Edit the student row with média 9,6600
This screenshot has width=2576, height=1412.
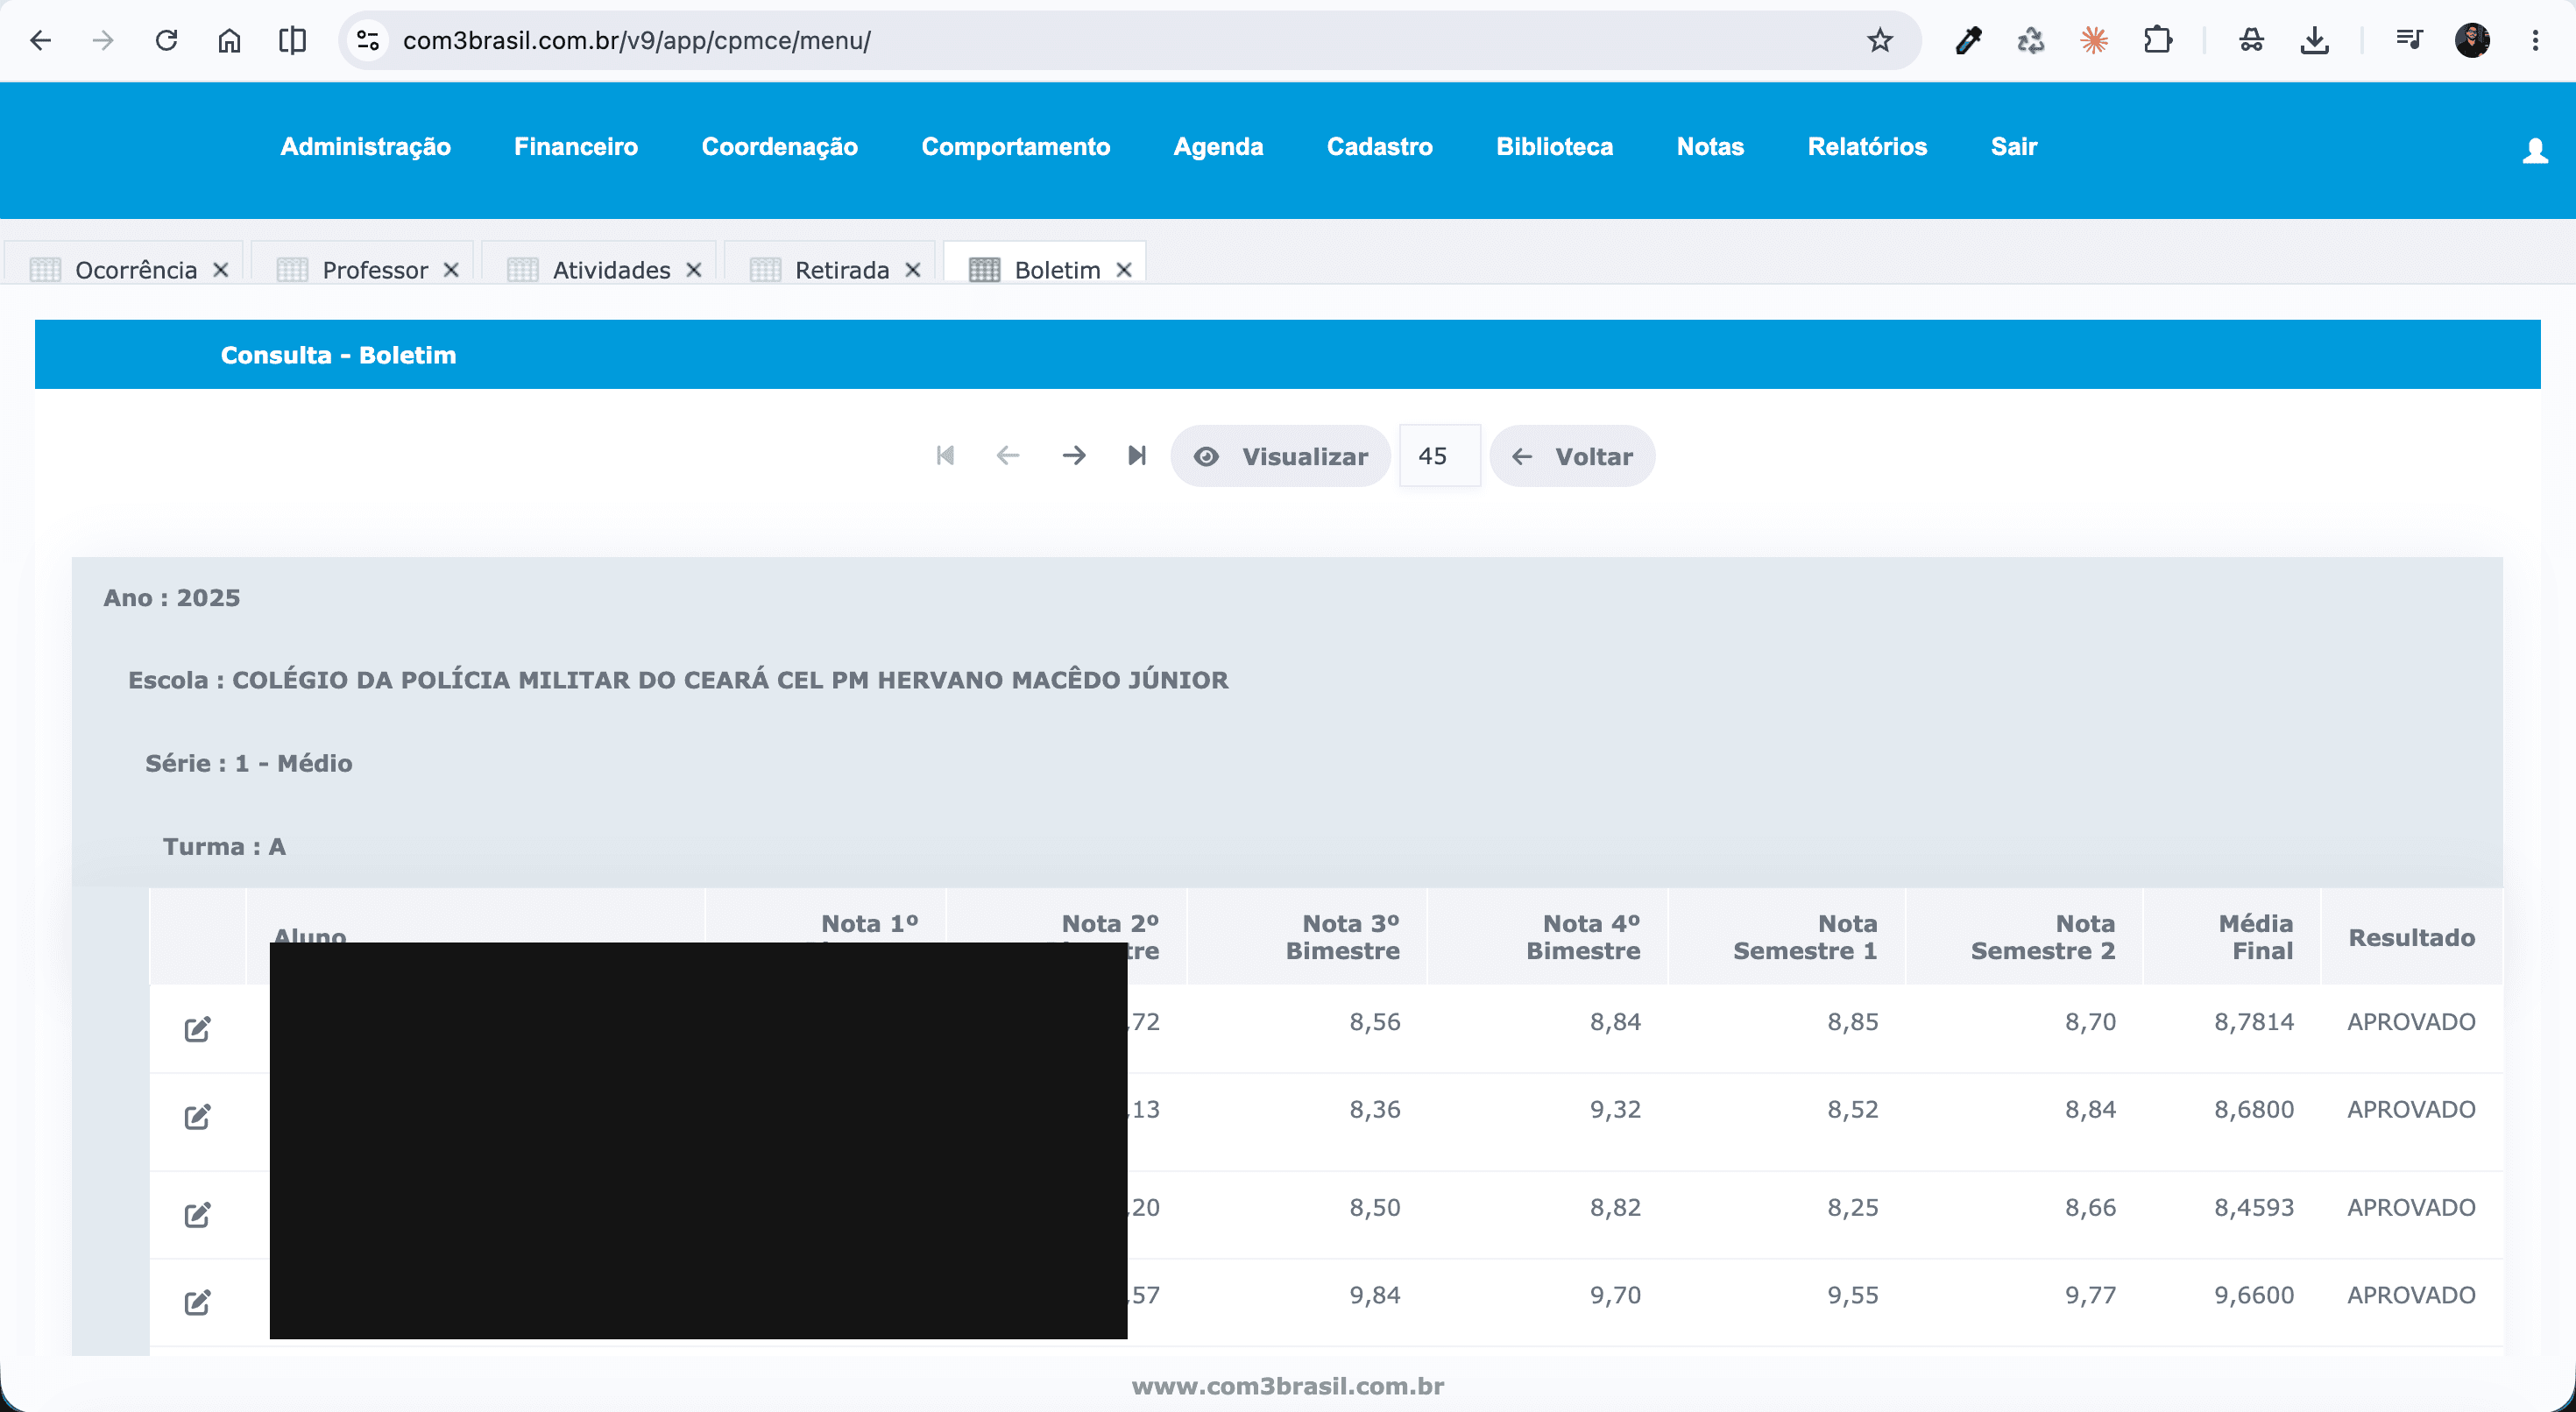point(198,1302)
